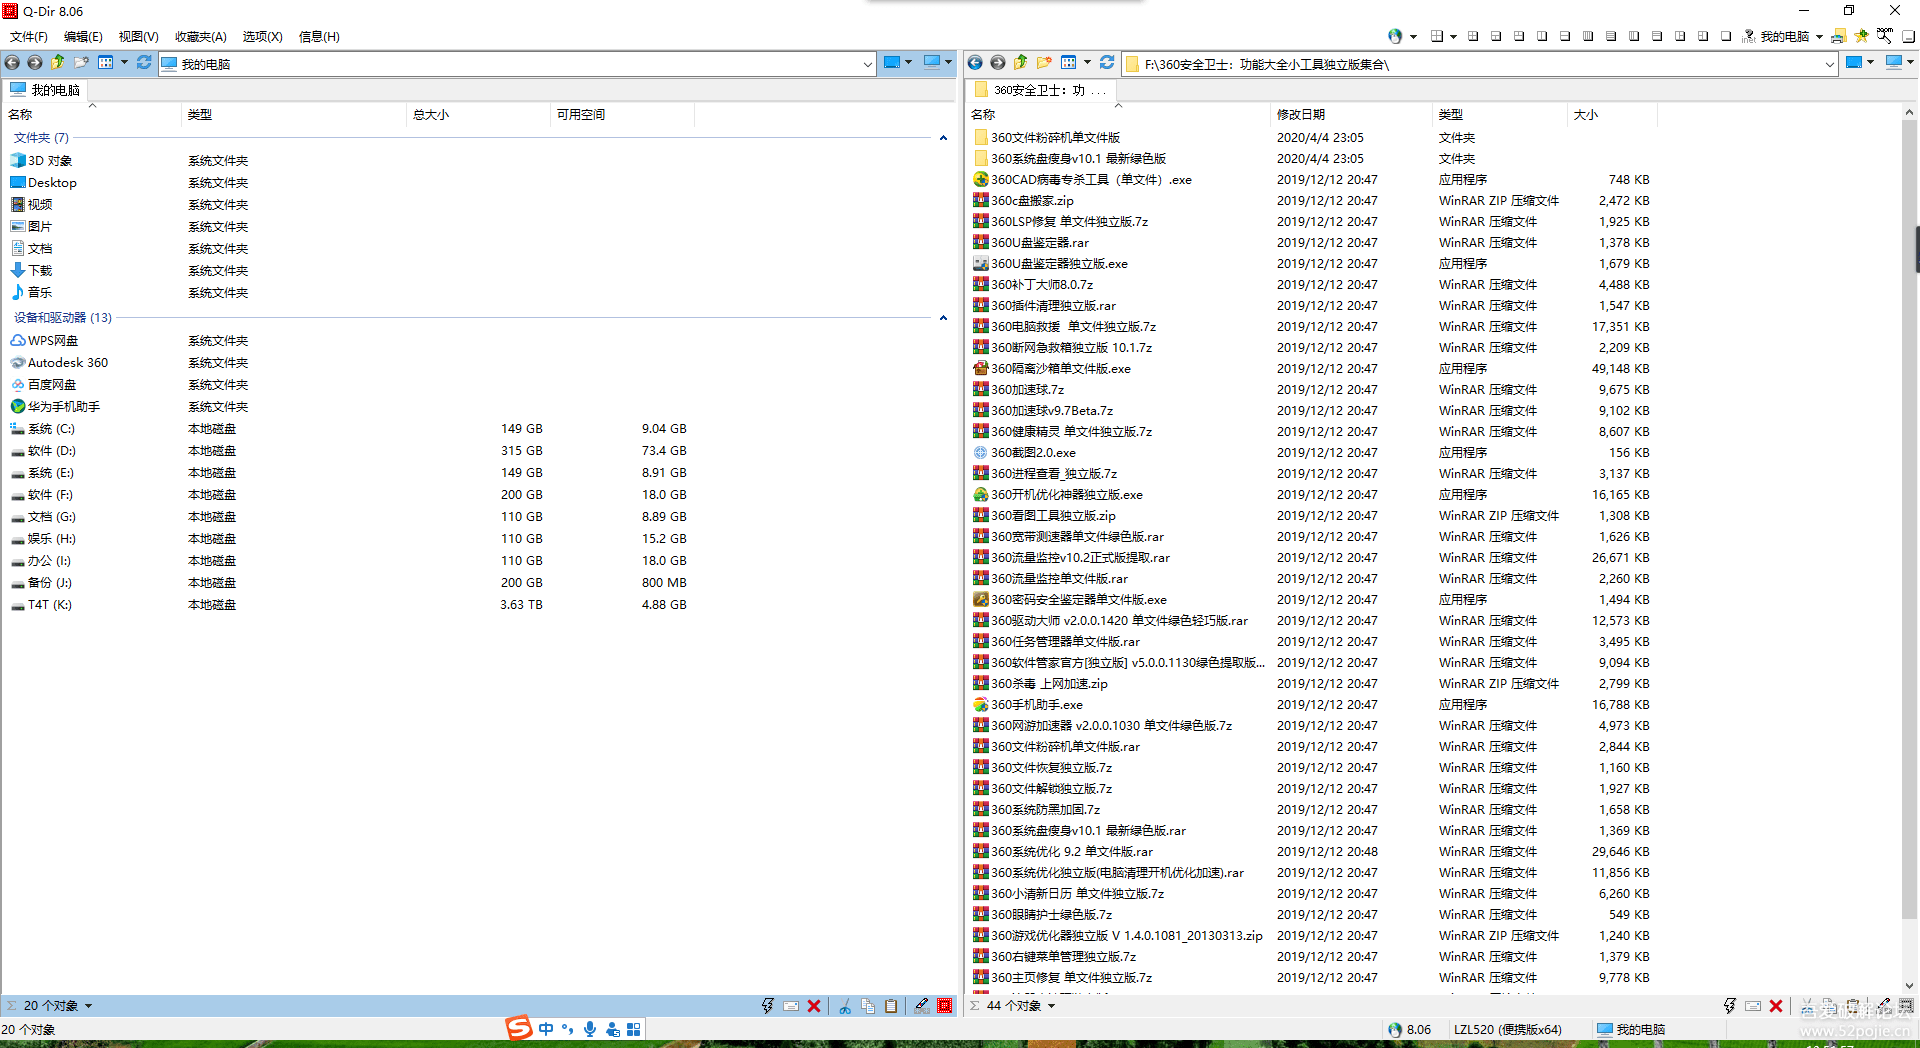Open the 视图(V) menu
The width and height of the screenshot is (1920, 1048).
click(x=138, y=36)
